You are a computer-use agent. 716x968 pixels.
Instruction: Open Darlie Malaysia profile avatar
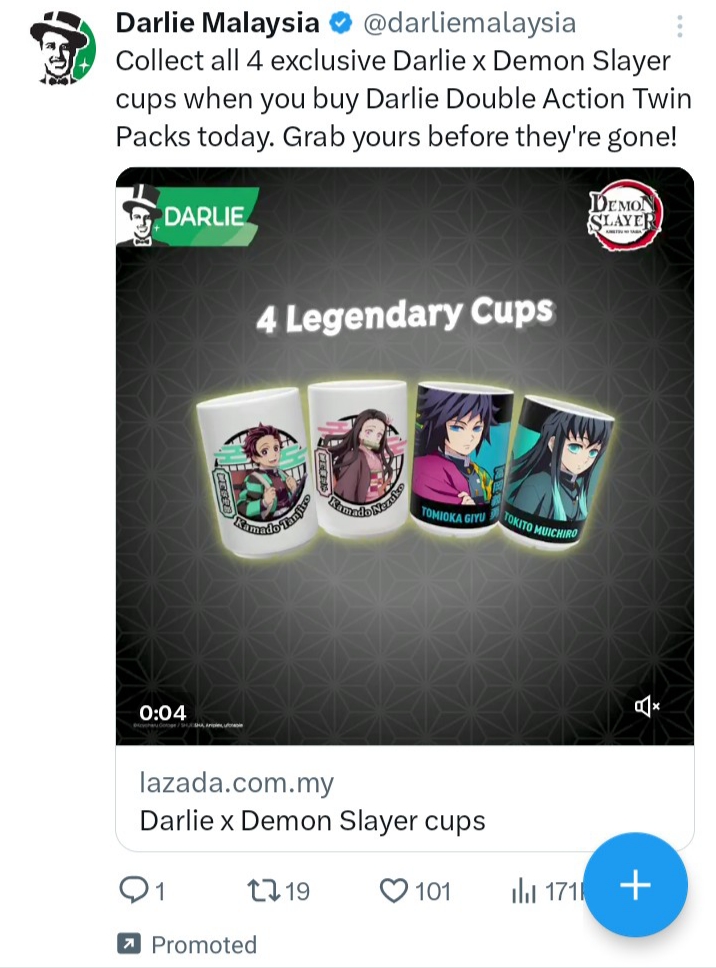tap(62, 48)
